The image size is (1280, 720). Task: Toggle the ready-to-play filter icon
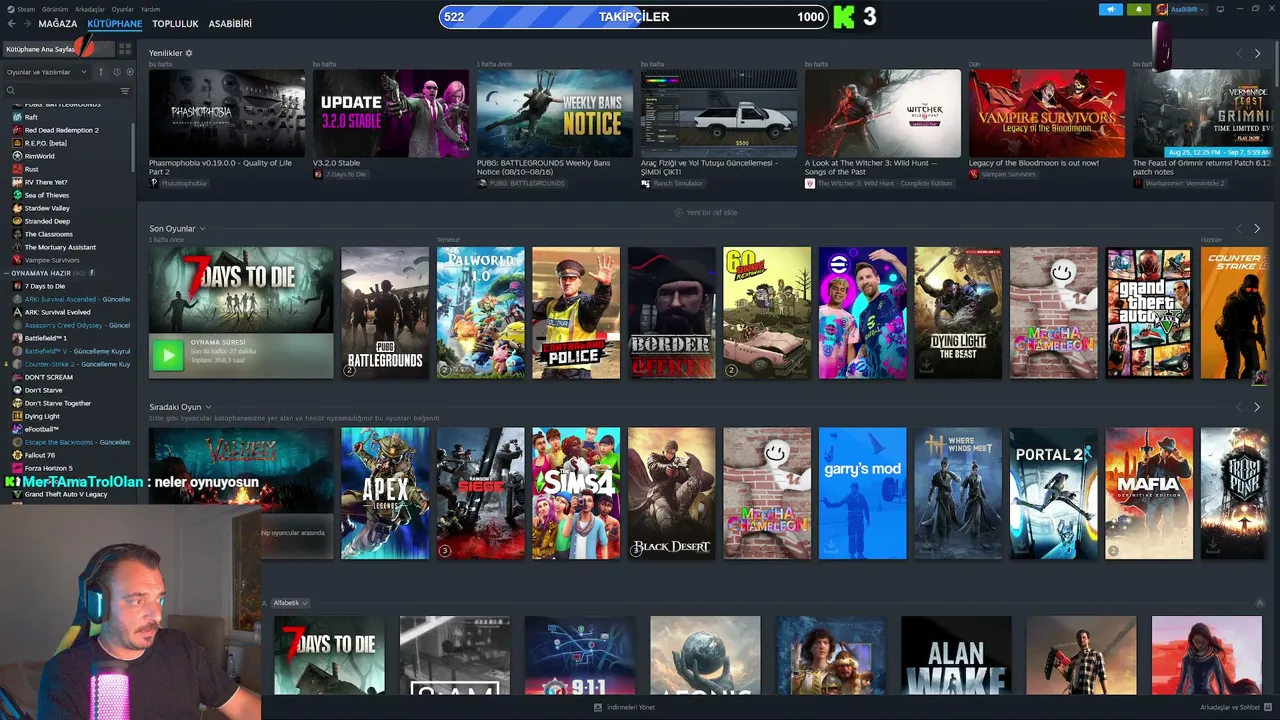click(x=129, y=72)
